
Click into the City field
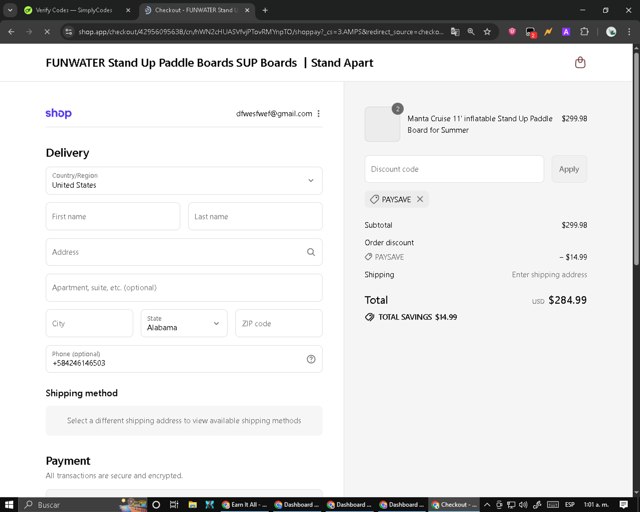click(89, 323)
